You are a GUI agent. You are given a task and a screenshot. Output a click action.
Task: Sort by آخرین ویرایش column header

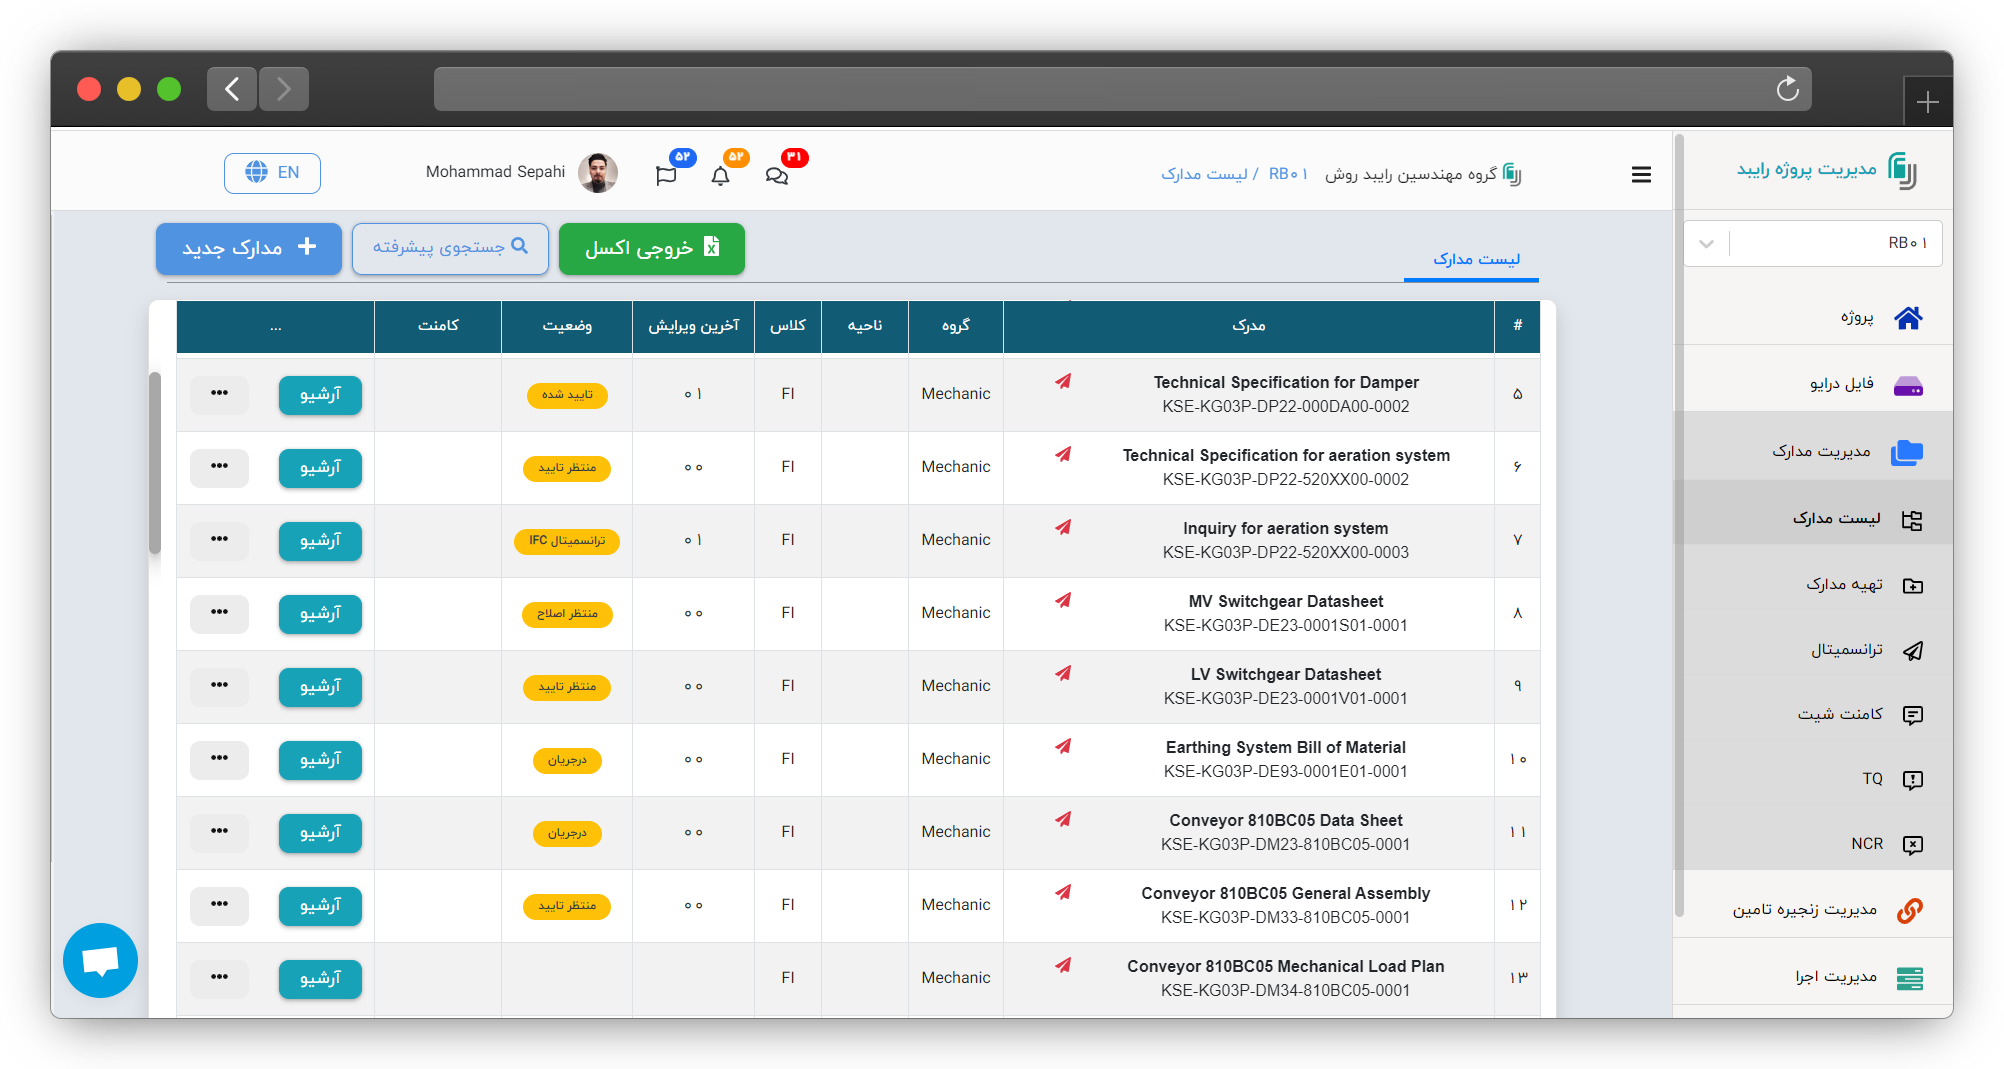tap(693, 326)
